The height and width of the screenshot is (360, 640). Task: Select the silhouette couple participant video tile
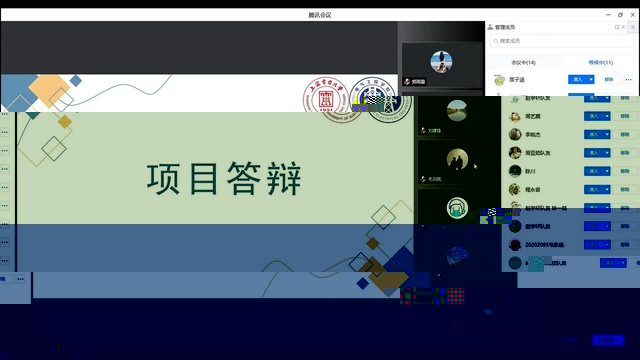click(457, 163)
